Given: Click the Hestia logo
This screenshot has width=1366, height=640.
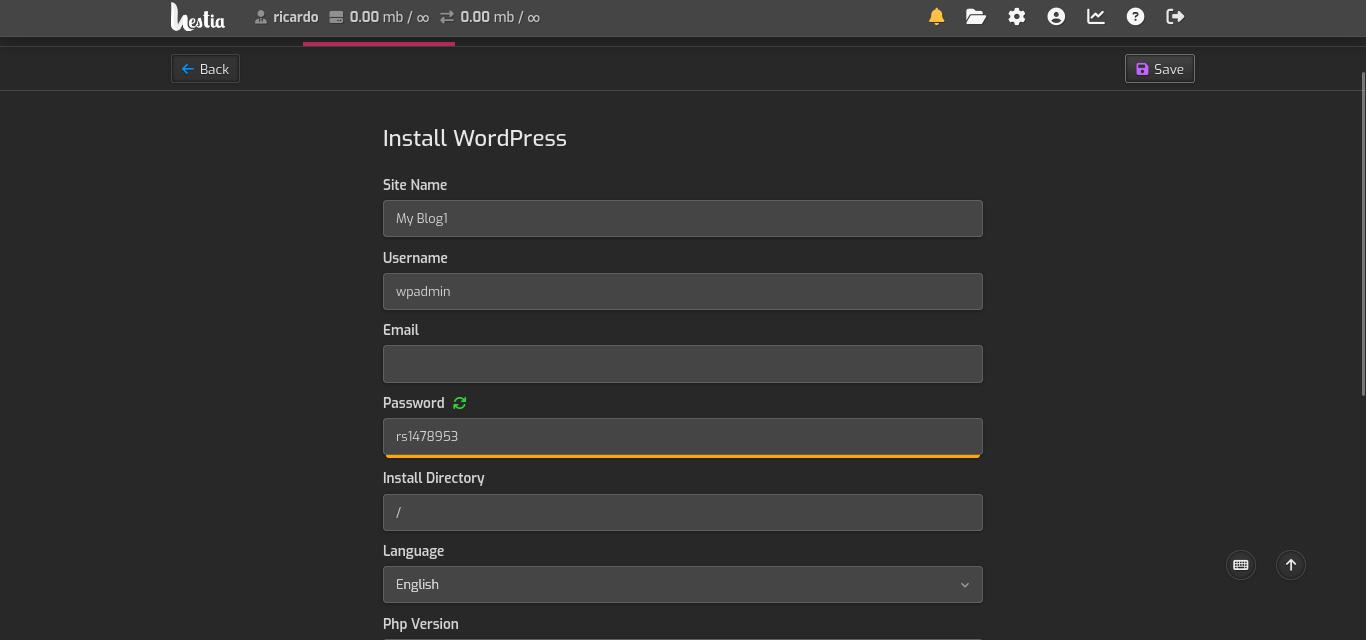Looking at the screenshot, I should click(198, 17).
